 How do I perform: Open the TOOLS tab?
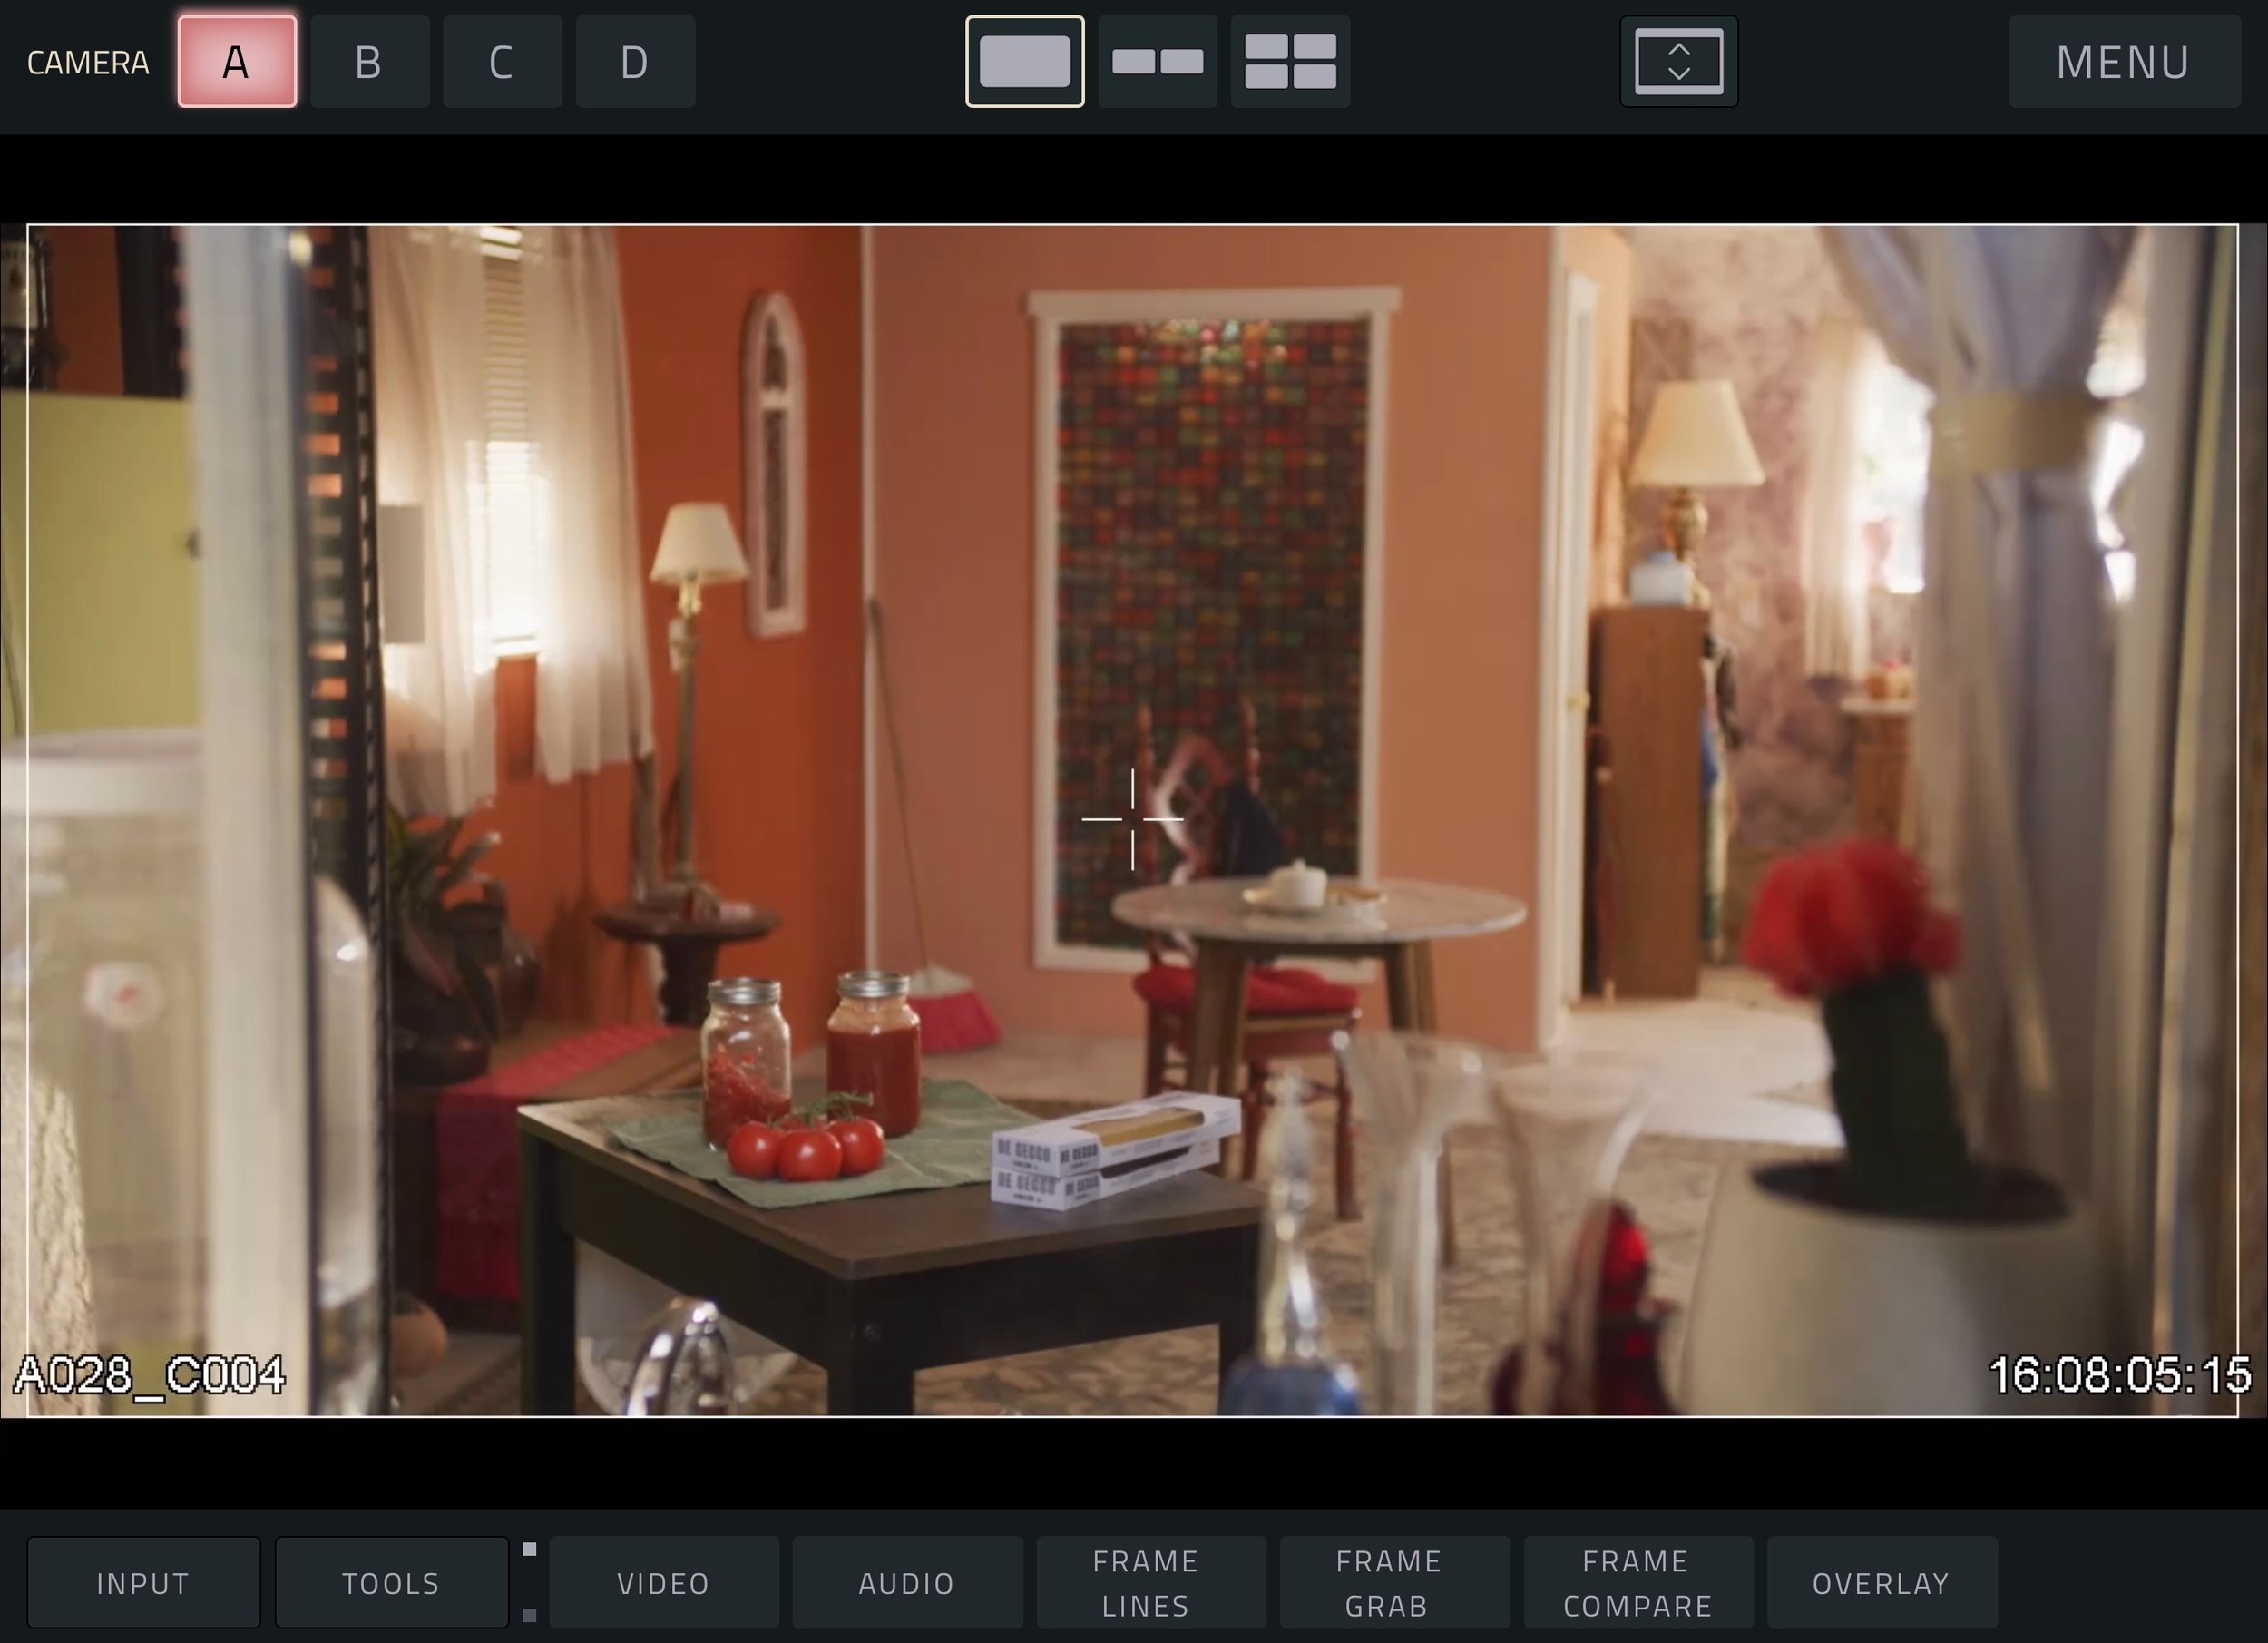click(391, 1583)
